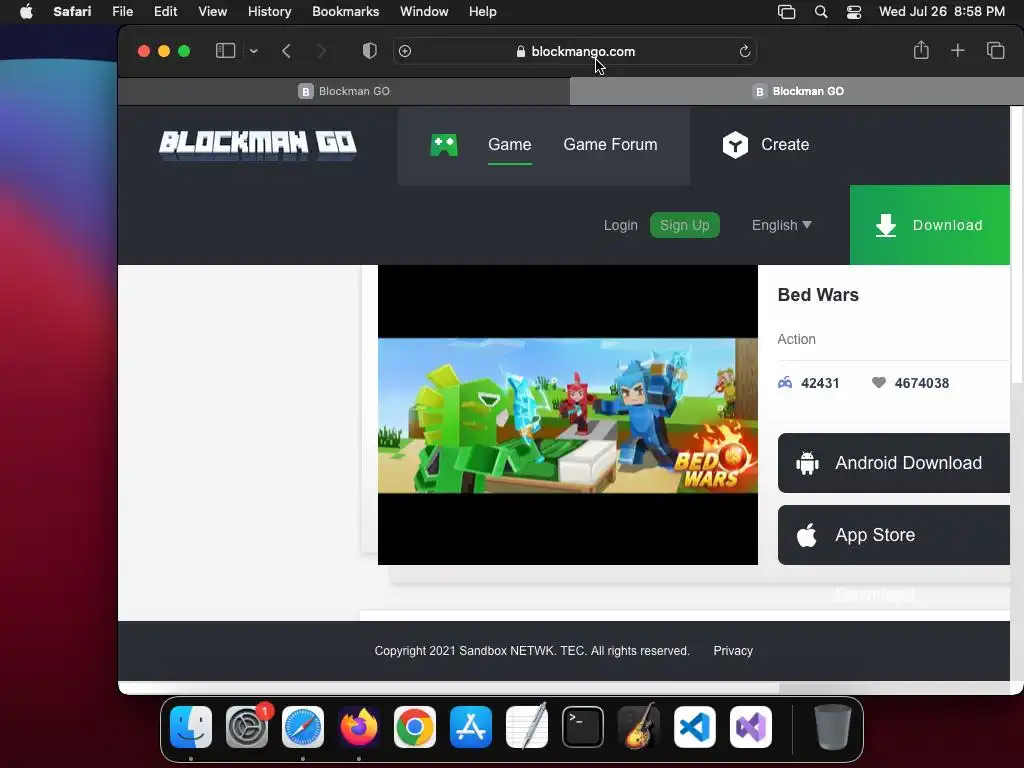Reload the page with the refresh icon
The height and width of the screenshot is (768, 1024).
[744, 51]
